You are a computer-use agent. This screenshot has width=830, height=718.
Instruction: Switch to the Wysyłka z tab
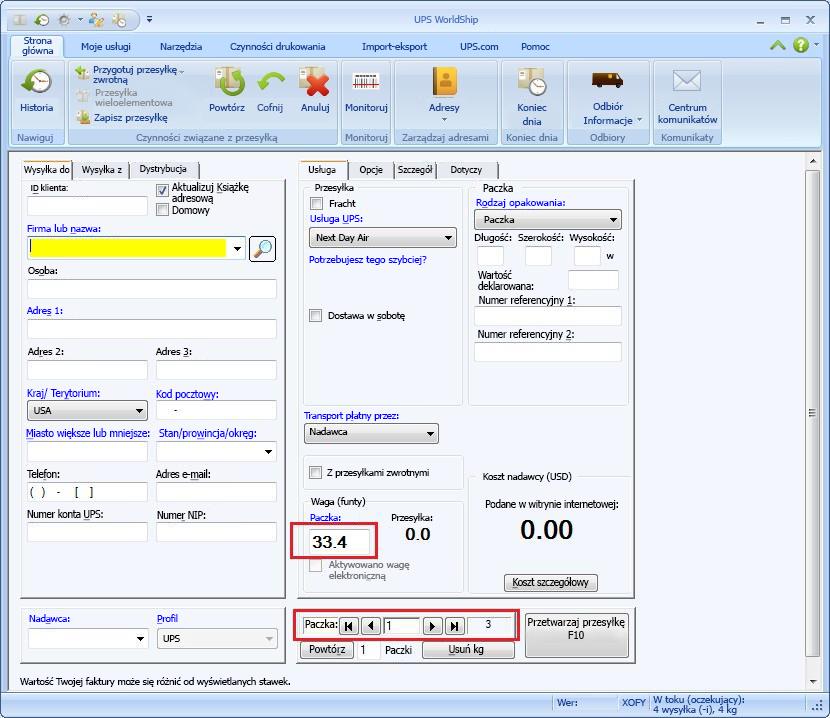click(x=102, y=169)
